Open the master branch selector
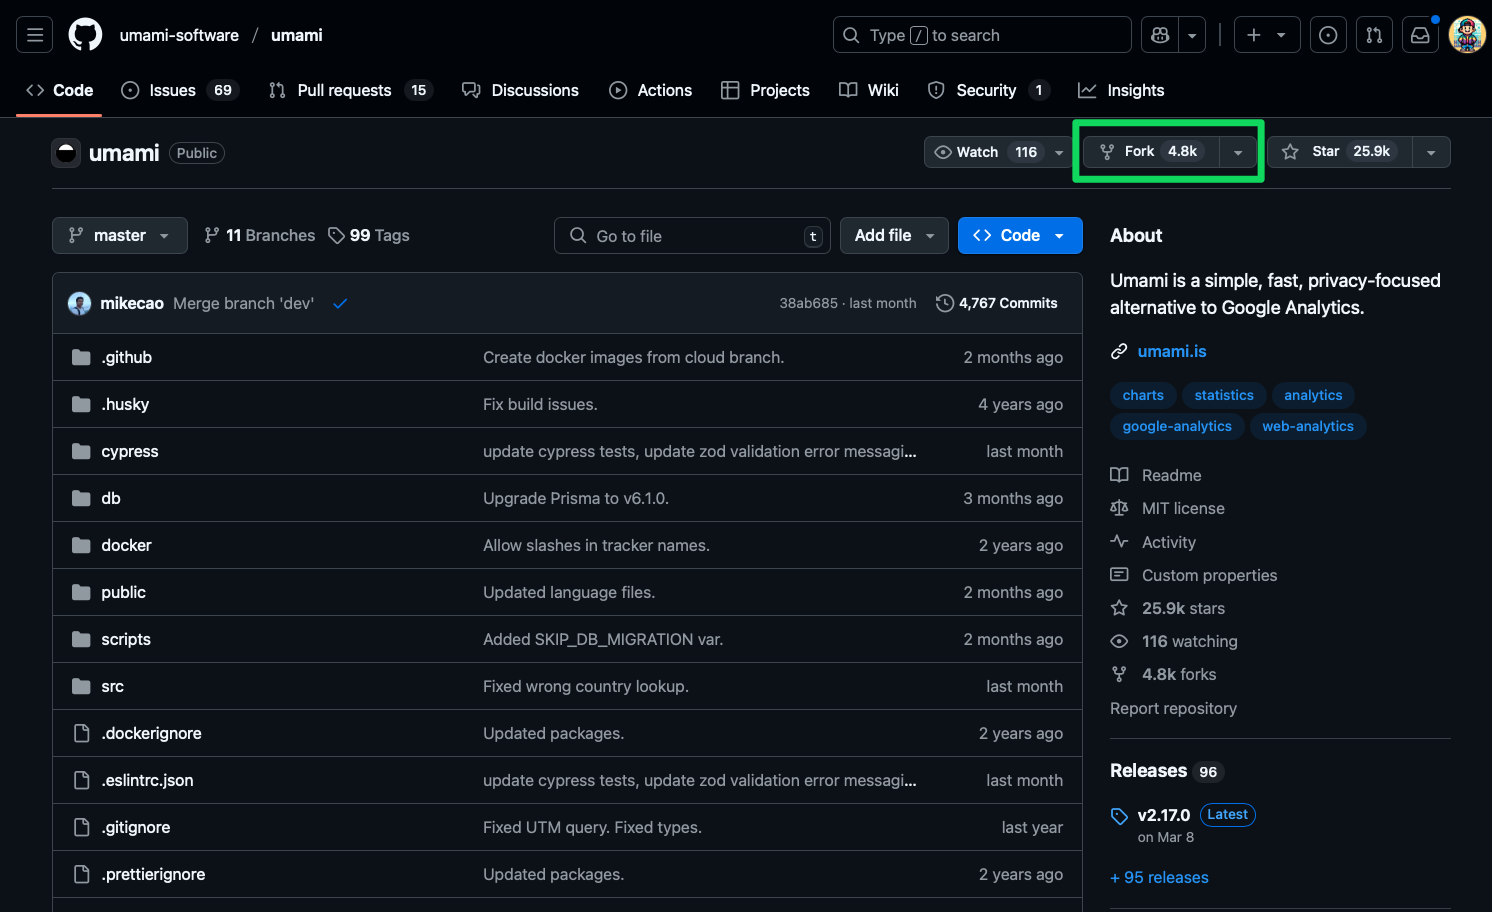 (x=120, y=235)
